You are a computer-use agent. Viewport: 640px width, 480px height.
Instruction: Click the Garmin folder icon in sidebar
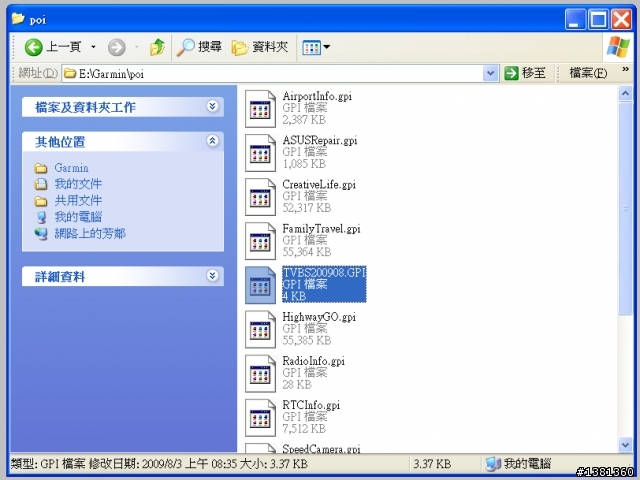[x=40, y=168]
